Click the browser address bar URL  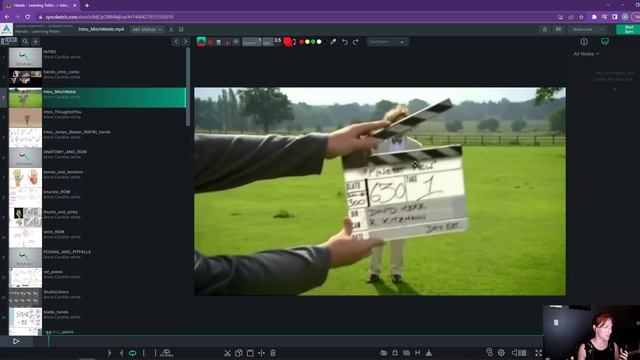[109, 17]
